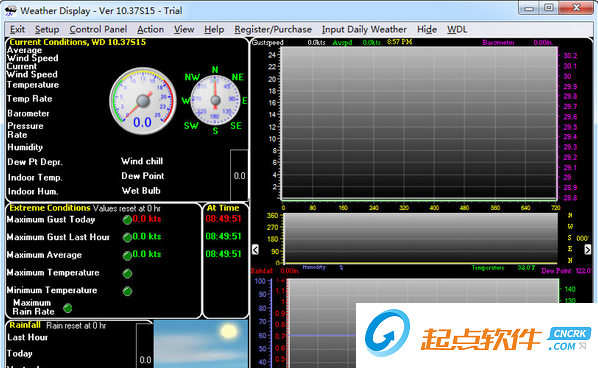The height and width of the screenshot is (368, 598).
Task: Click the Humidity label in Current Conditions
Action: pos(25,147)
